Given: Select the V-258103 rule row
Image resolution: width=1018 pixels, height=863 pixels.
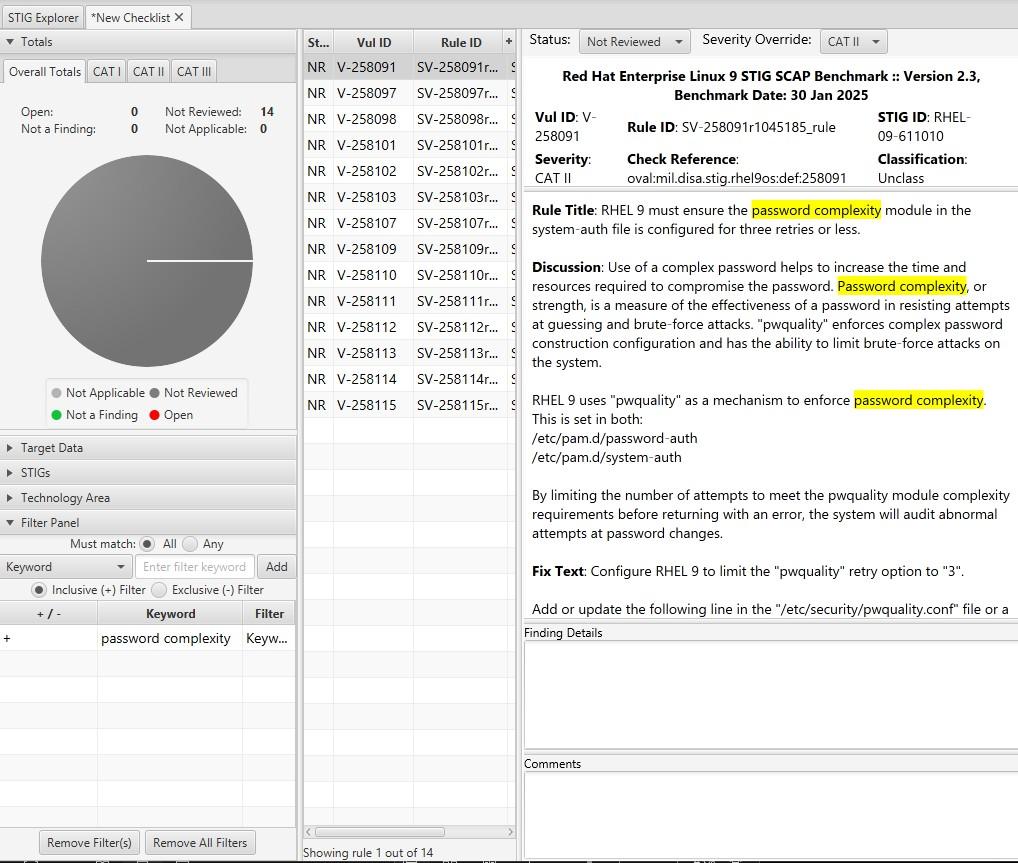Looking at the screenshot, I should (410, 197).
